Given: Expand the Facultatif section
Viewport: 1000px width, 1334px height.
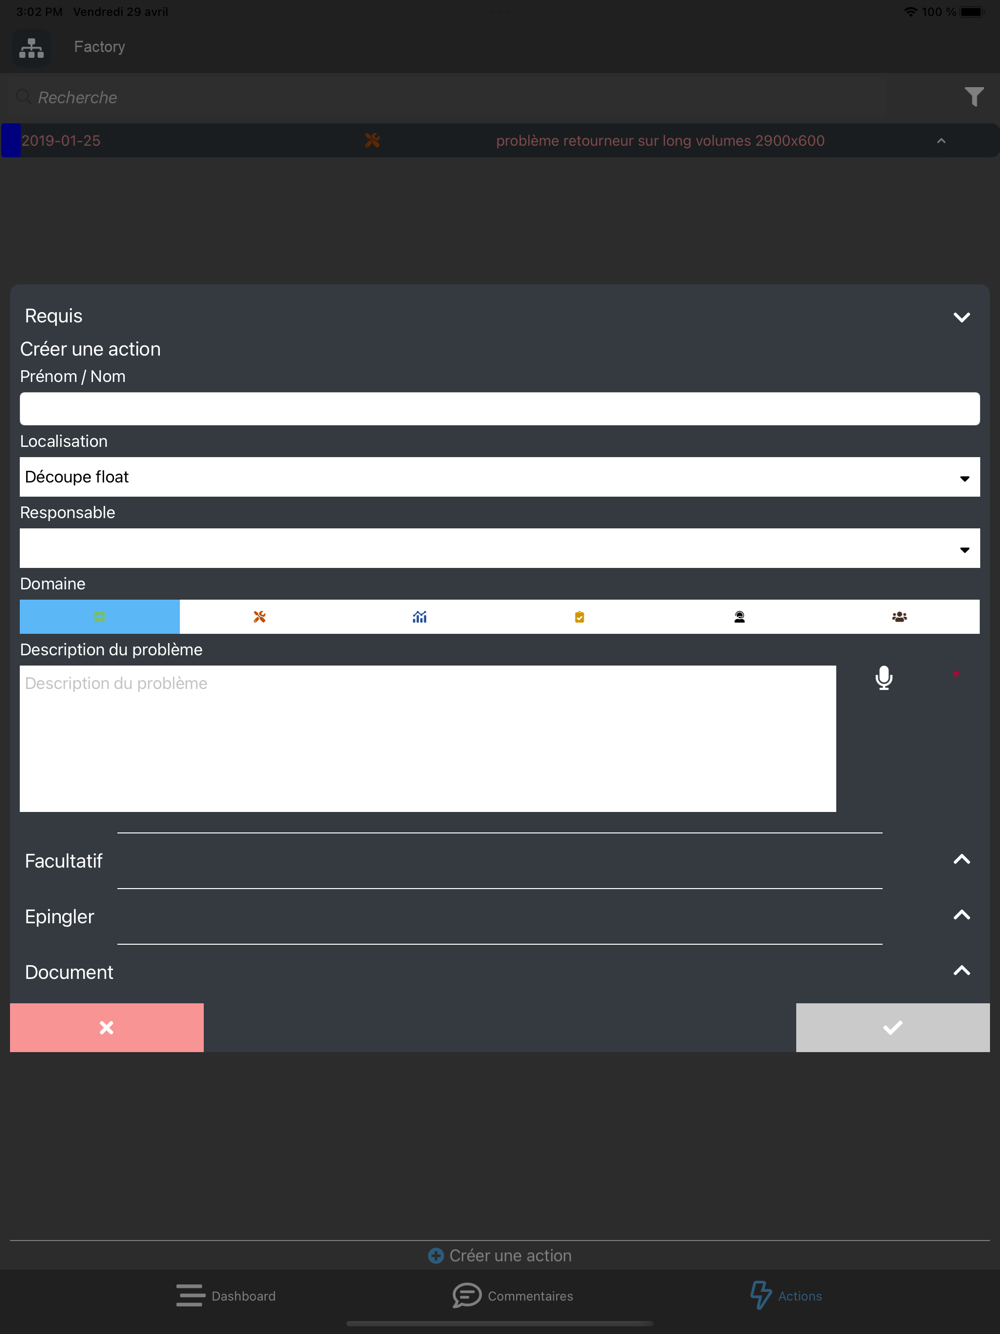Looking at the screenshot, I should coord(962,860).
